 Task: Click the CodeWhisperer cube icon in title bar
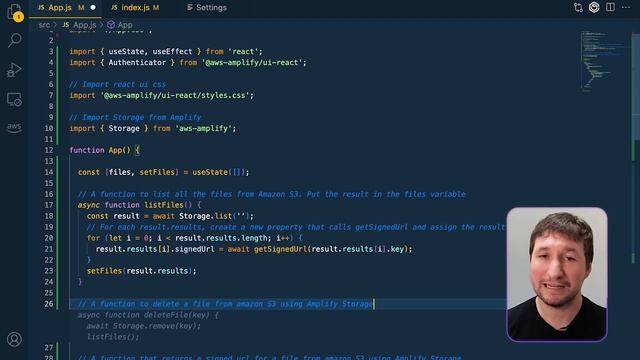(594, 7)
